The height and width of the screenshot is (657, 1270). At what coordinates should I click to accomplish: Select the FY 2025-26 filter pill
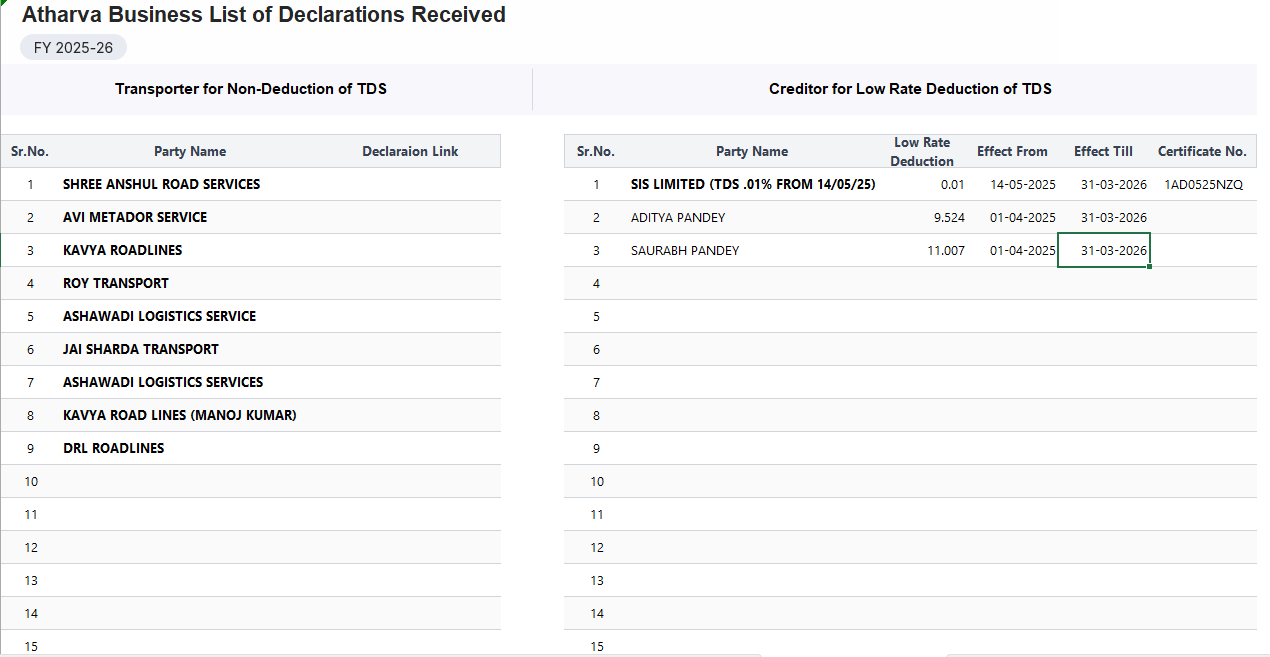click(x=73, y=47)
